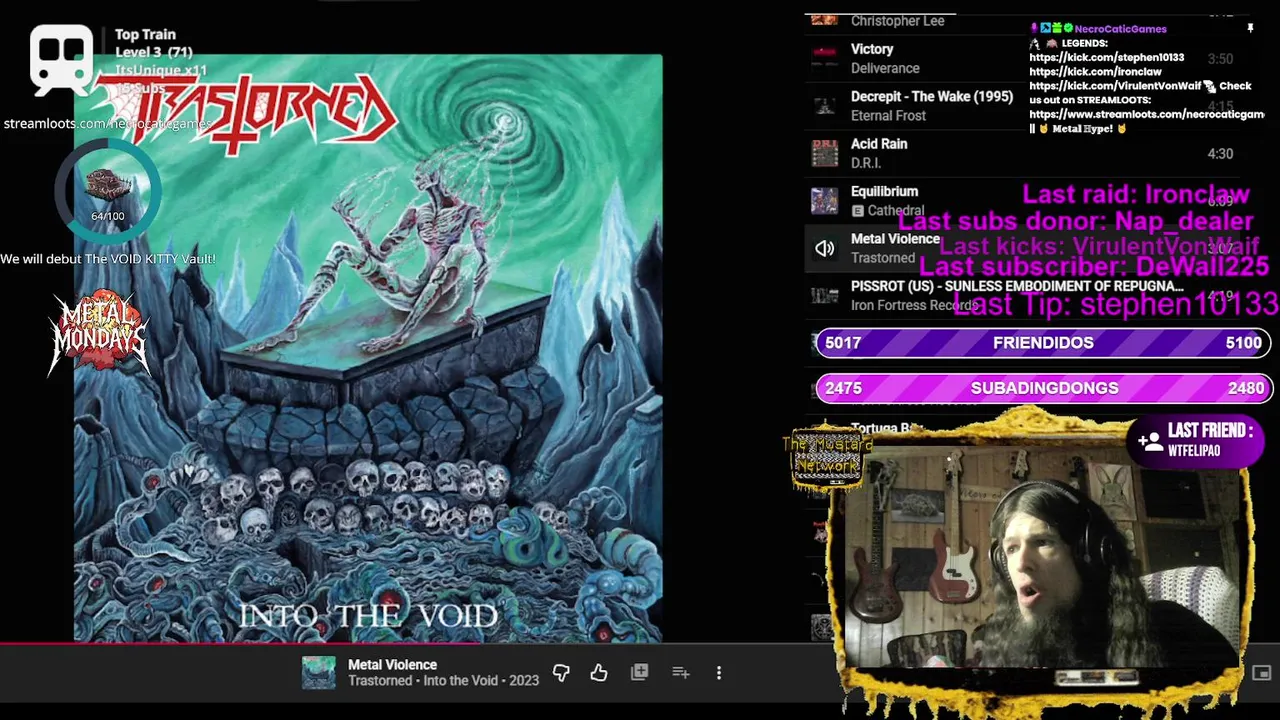Viewport: 1280px width, 720px height.
Task: Click the SUBADINGDONGS goal progress bar
Action: click(x=1043, y=388)
